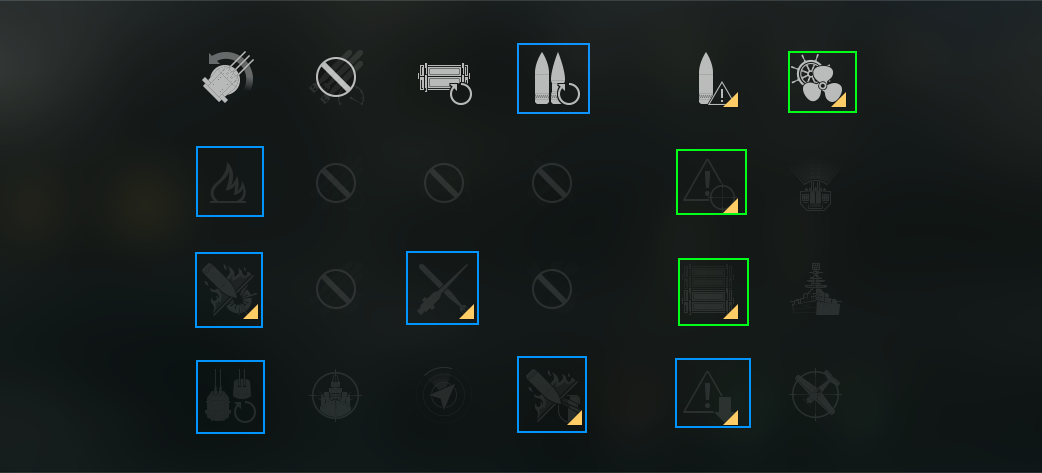This screenshot has height=473, width=1042.
Task: Click the dim prohibited skill next to the flame
Action: click(336, 183)
